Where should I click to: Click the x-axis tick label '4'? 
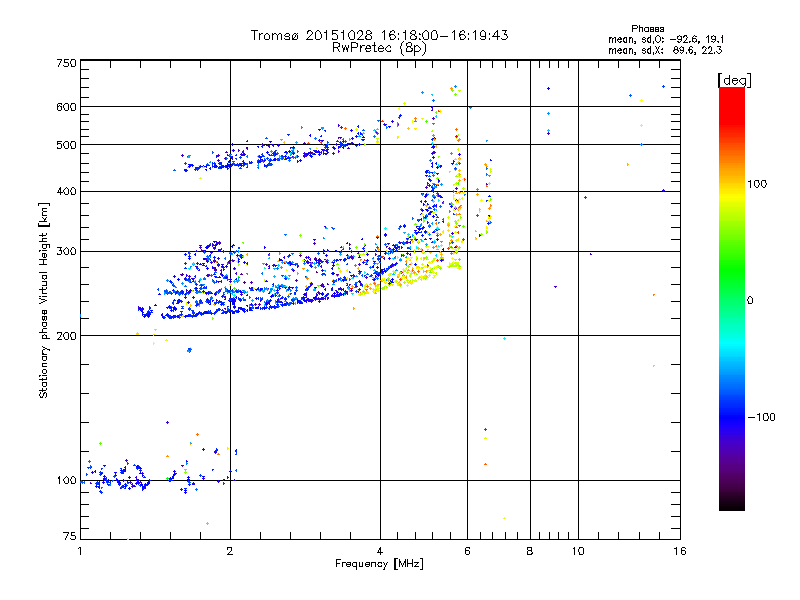click(380, 551)
